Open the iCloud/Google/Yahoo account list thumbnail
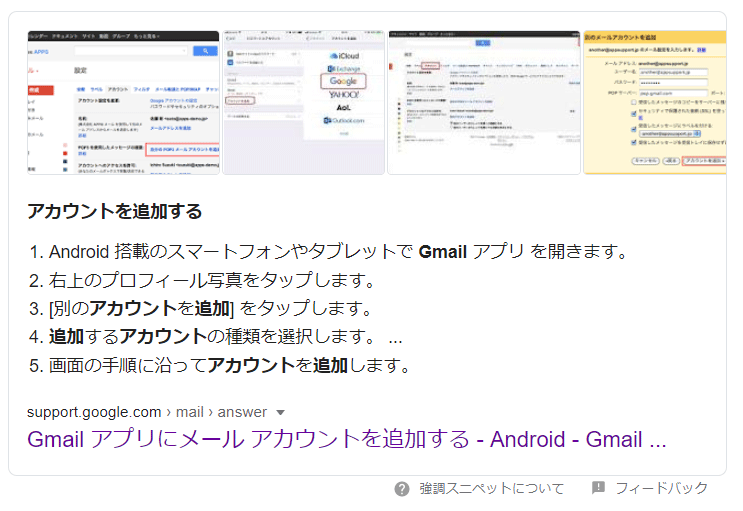 pyautogui.click(x=303, y=102)
